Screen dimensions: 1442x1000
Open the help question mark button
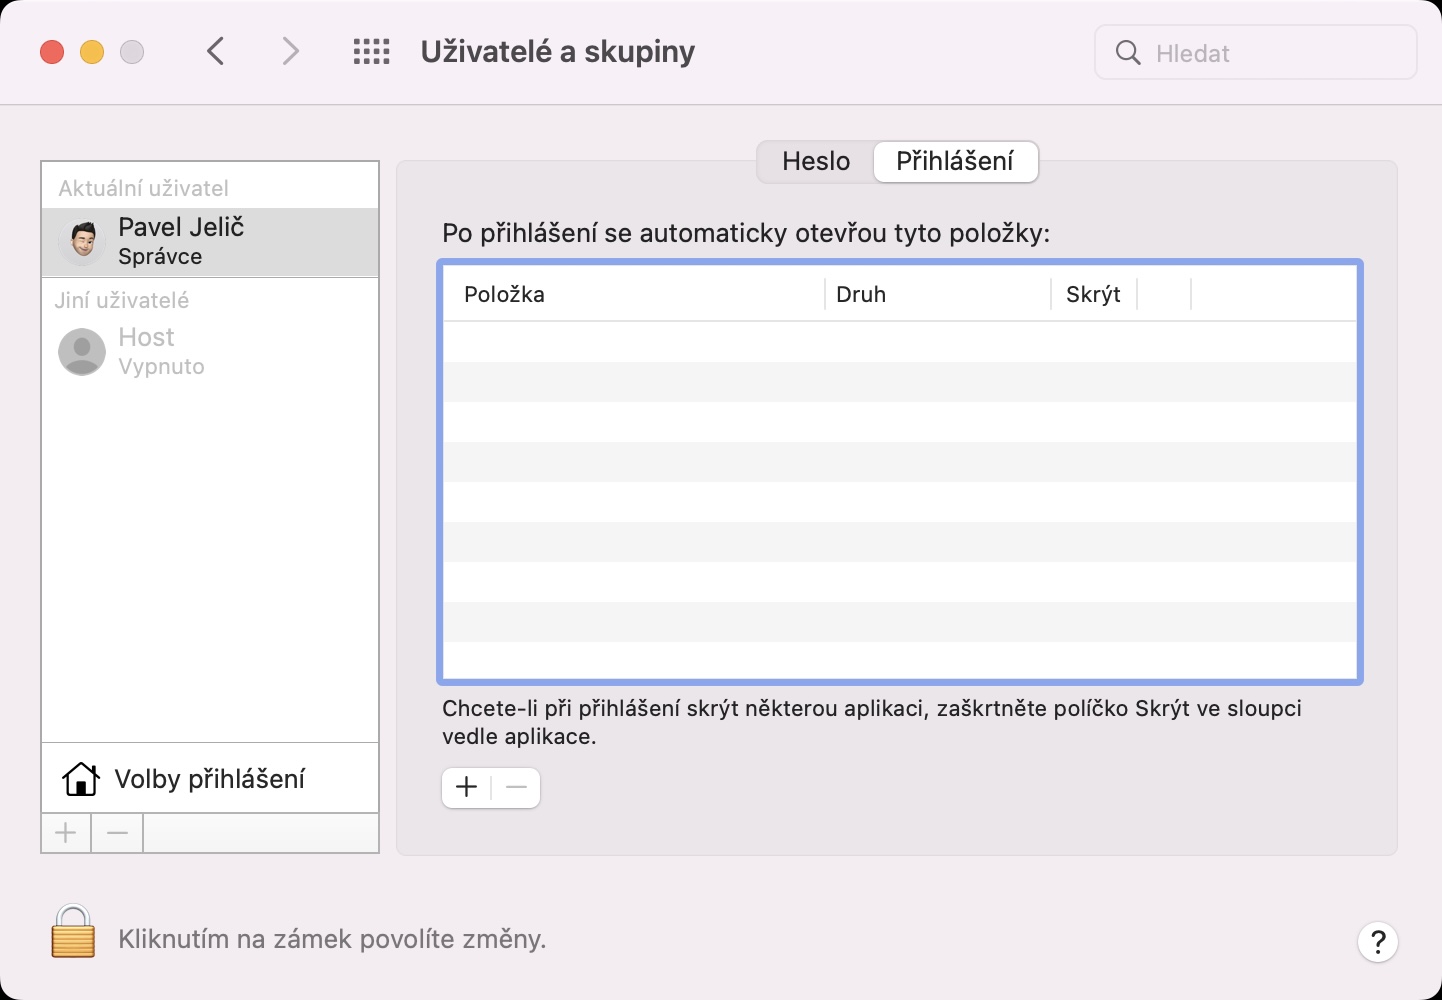point(1377,941)
